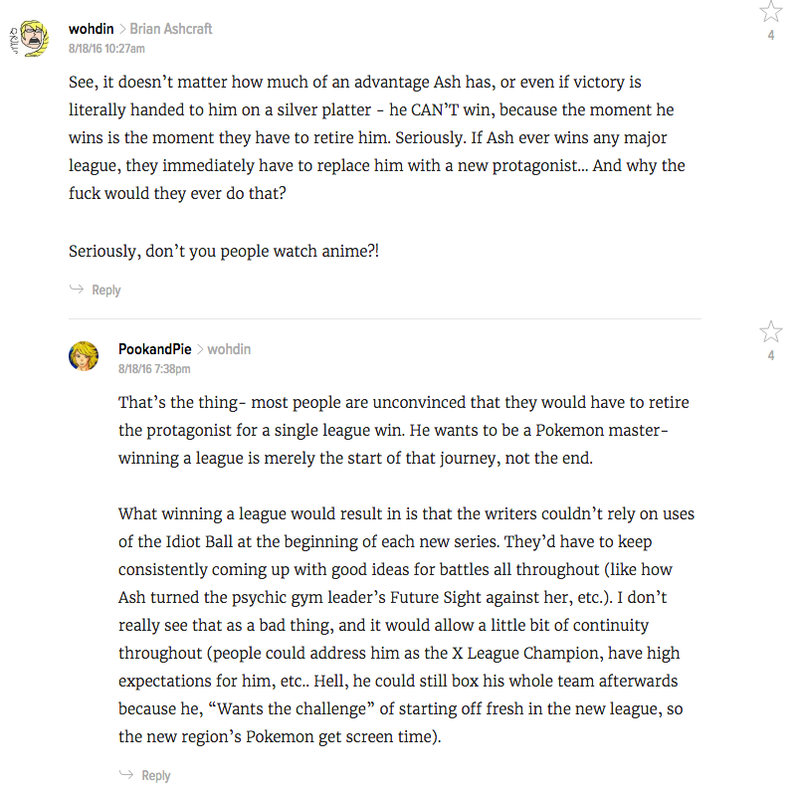Star wohdin's comment about Ash

pos(770,11)
